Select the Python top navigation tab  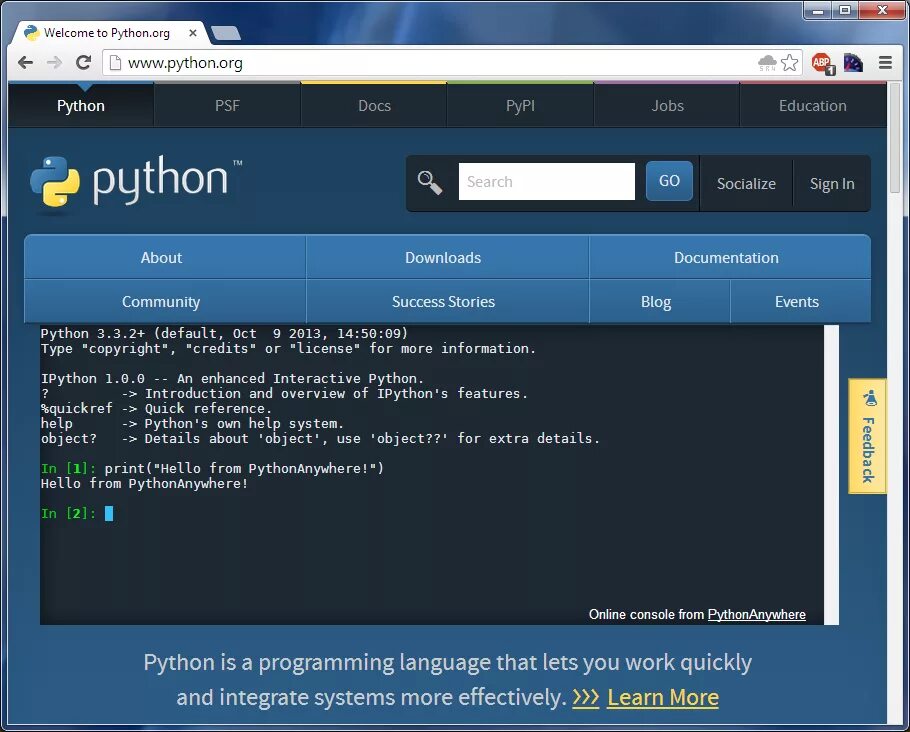click(x=81, y=106)
